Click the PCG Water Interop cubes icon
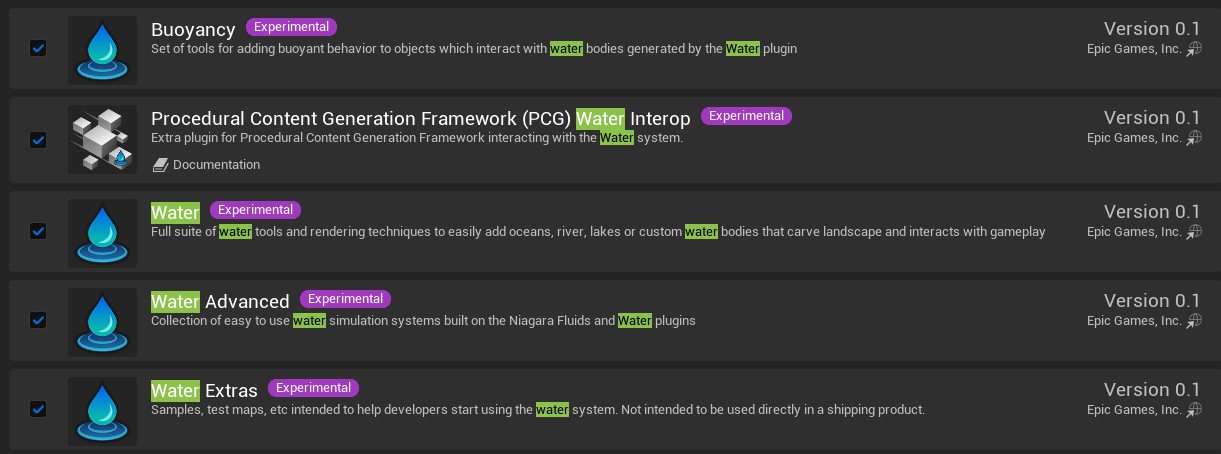This screenshot has height=454, width=1221. pyautogui.click(x=102, y=139)
